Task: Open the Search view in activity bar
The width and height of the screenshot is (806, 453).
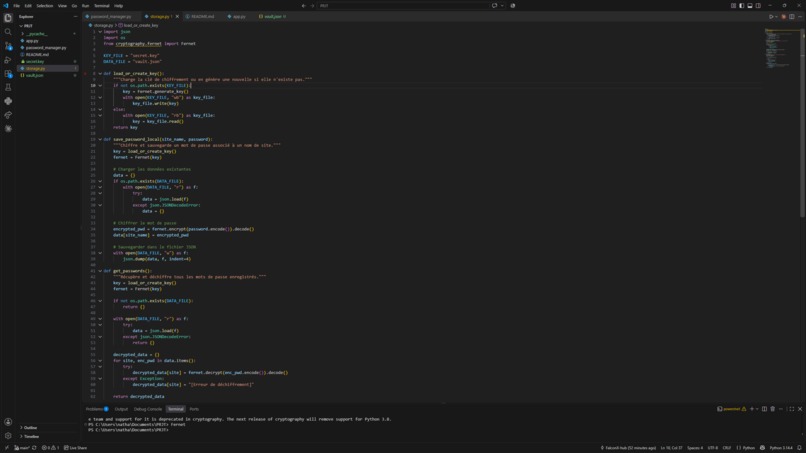Action: [x=8, y=32]
